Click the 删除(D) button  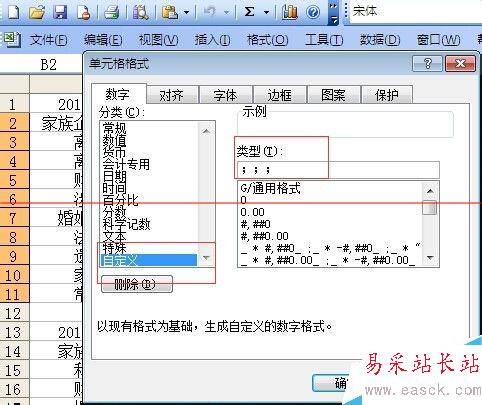point(136,284)
